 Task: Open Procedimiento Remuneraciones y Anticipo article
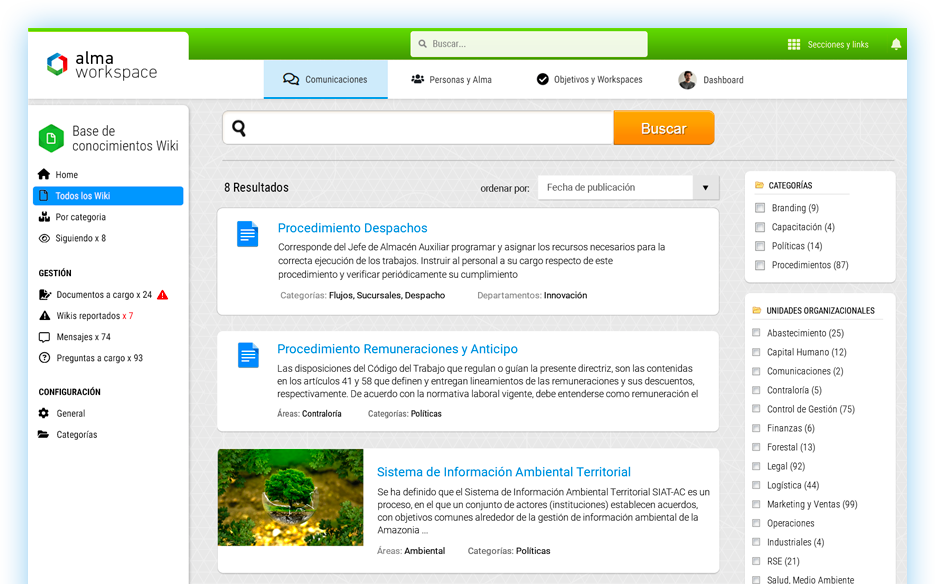[397, 349]
